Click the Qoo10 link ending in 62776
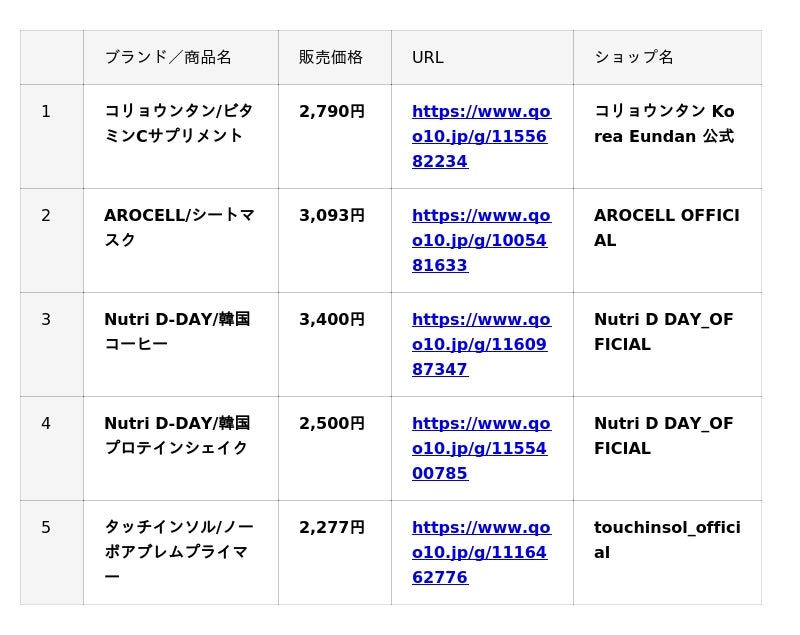 480,552
